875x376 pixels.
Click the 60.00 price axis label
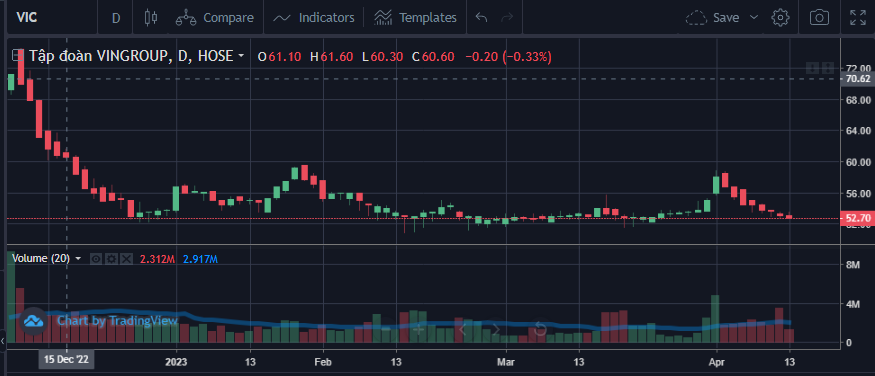click(858, 162)
